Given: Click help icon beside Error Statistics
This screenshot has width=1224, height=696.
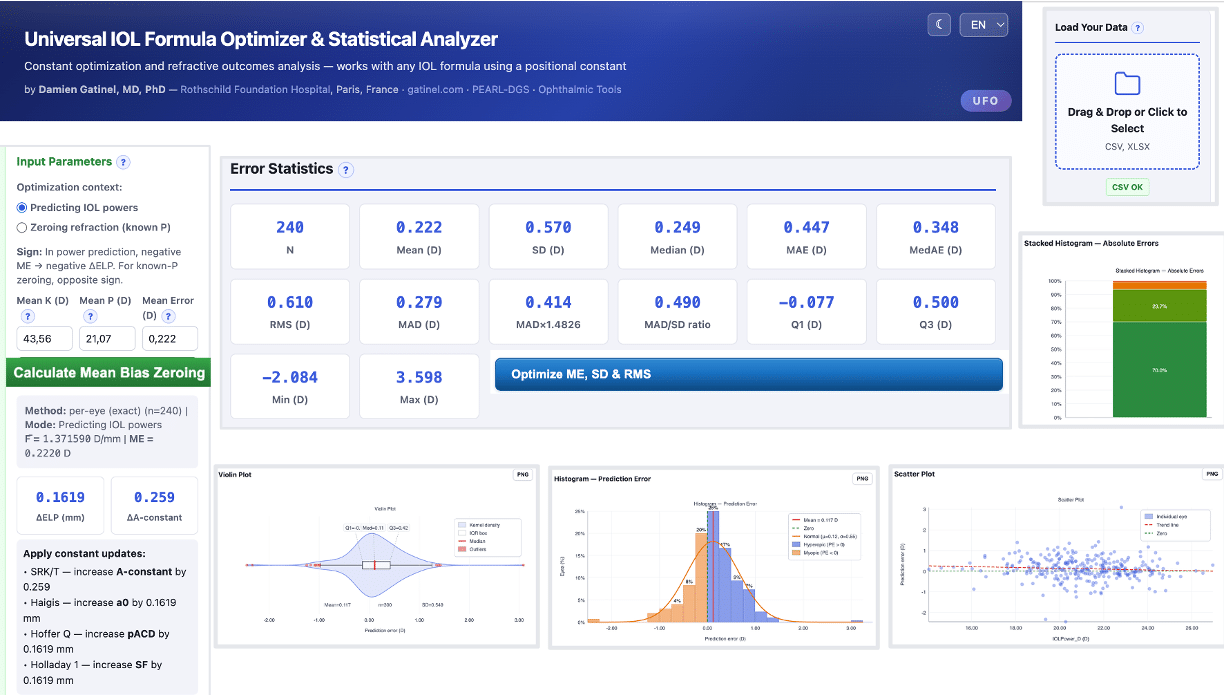Looking at the screenshot, I should click(x=346, y=170).
